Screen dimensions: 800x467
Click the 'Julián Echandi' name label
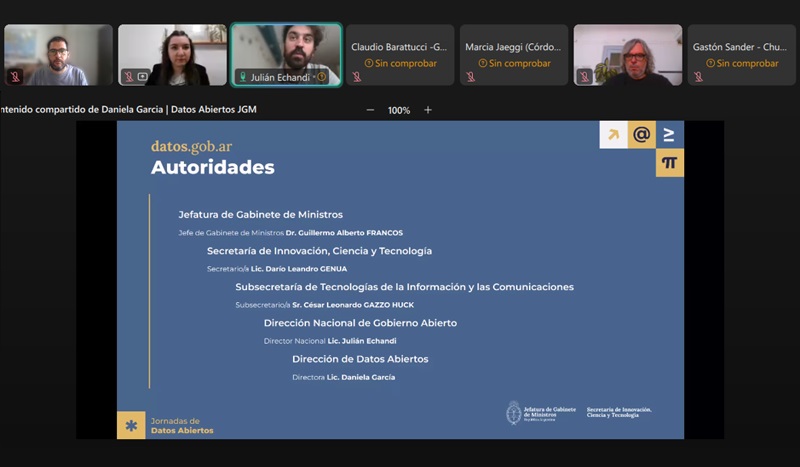point(280,78)
